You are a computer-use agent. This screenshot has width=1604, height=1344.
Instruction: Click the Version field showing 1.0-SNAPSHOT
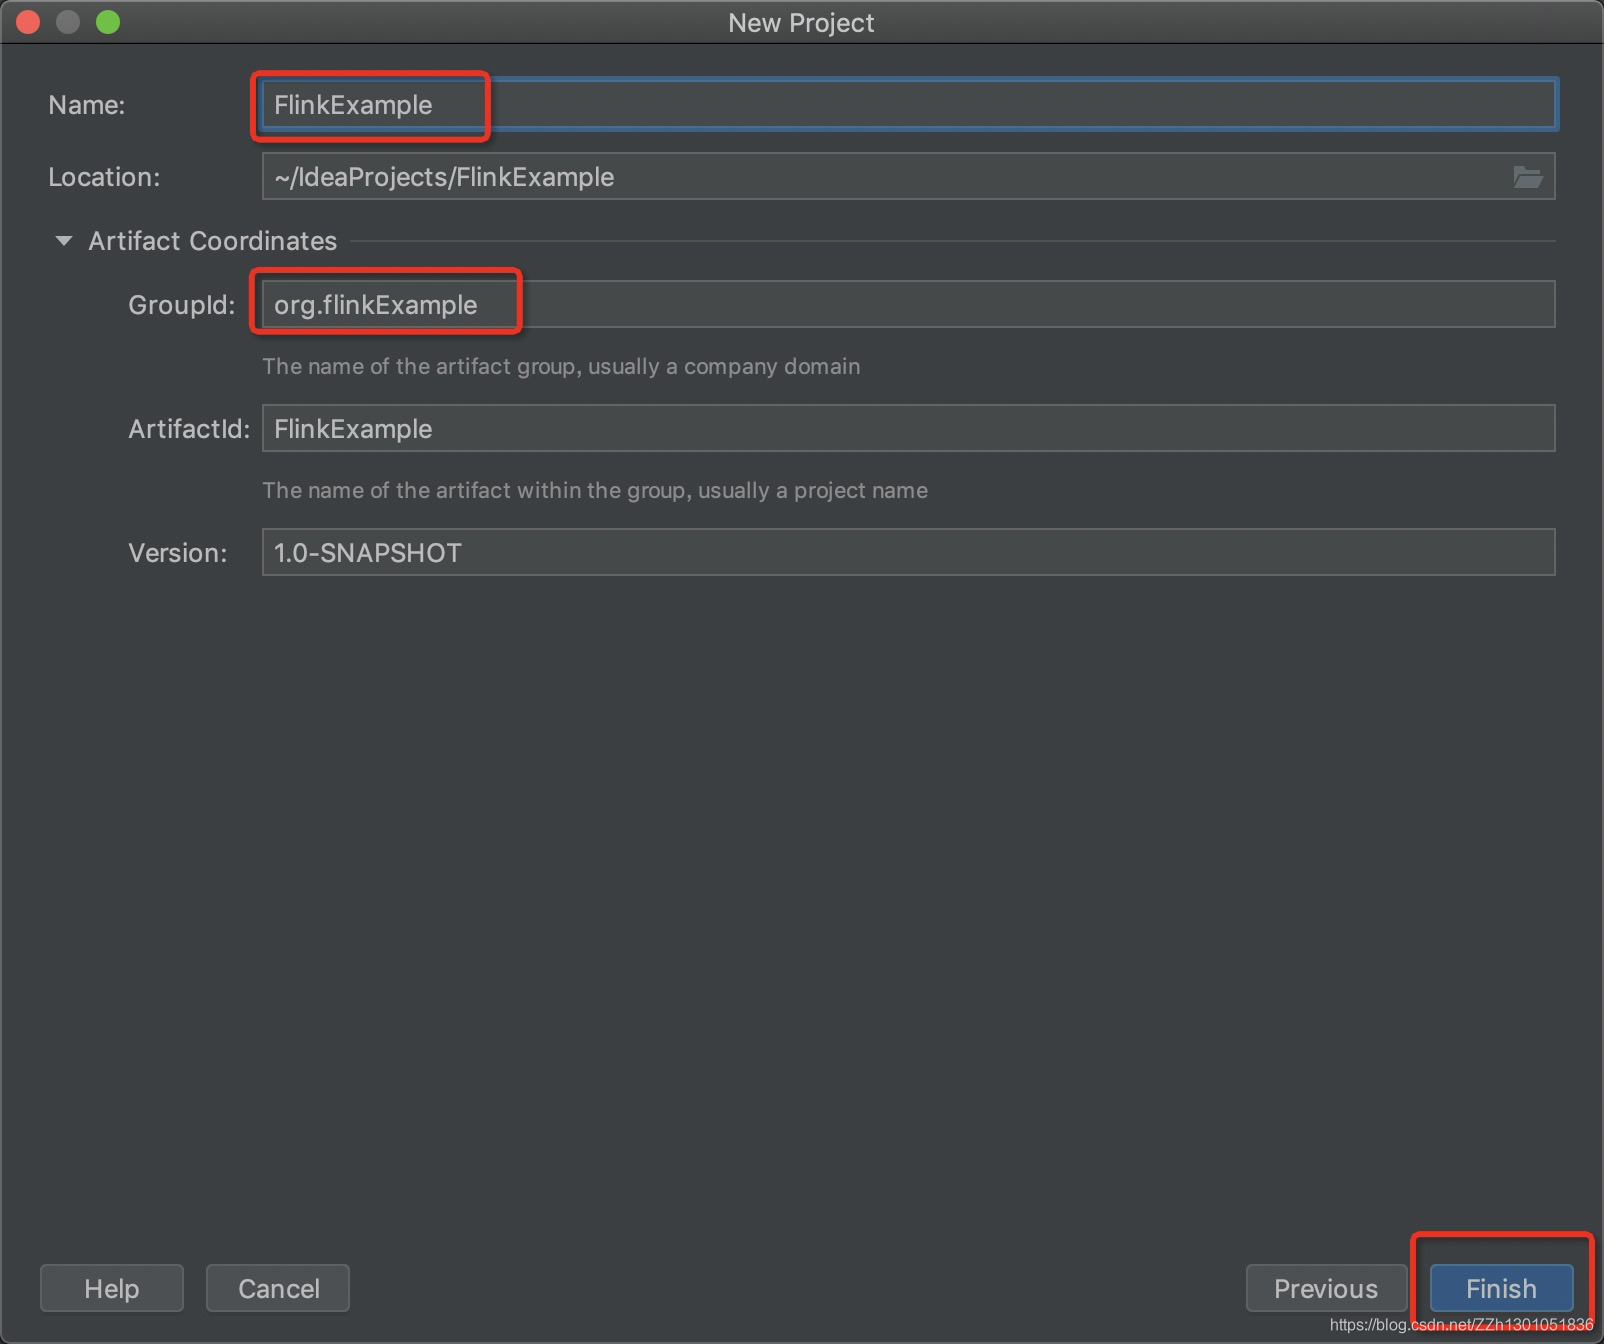tap(908, 552)
